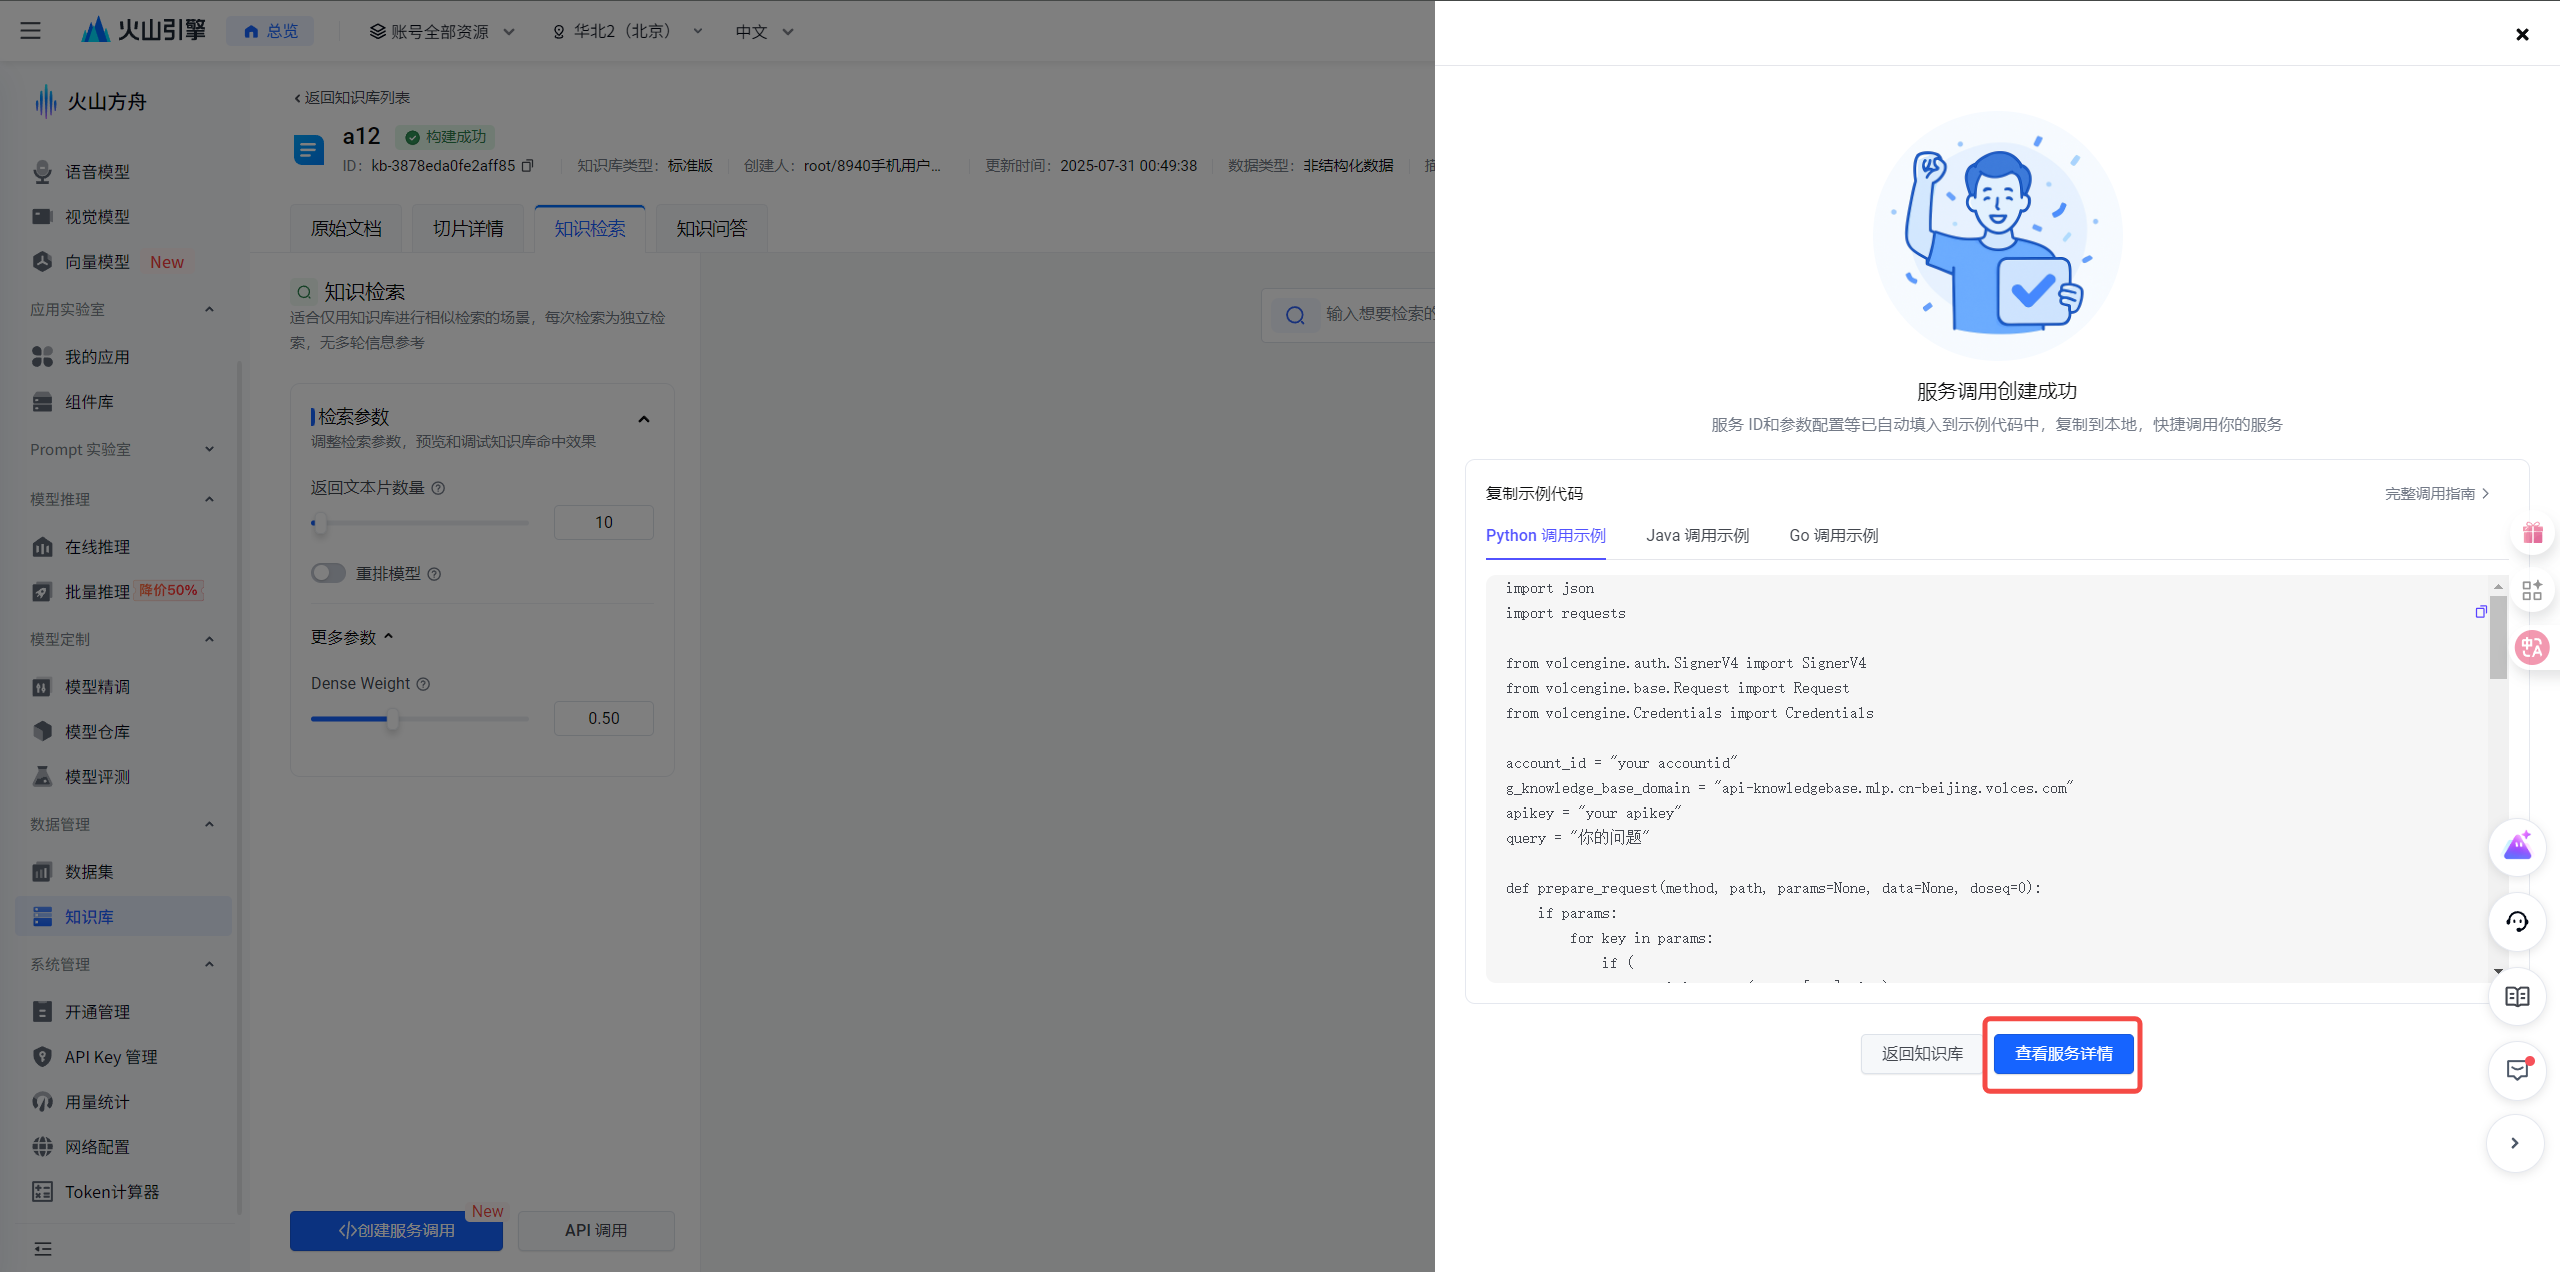Collapse the 检索参数 panel
The height and width of the screenshot is (1272, 2560).
point(644,420)
